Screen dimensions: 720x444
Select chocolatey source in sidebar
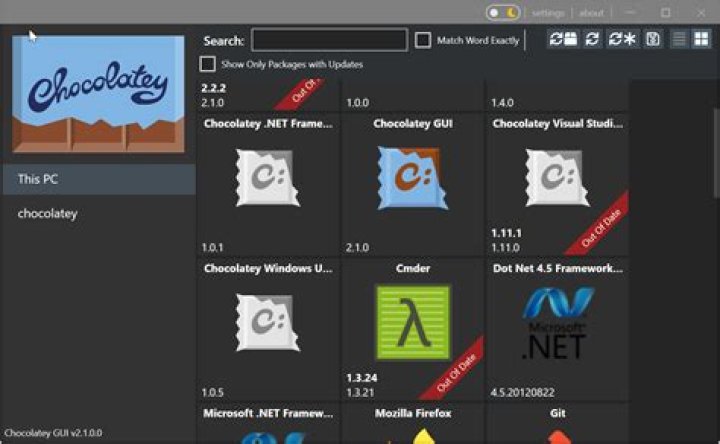99,214
